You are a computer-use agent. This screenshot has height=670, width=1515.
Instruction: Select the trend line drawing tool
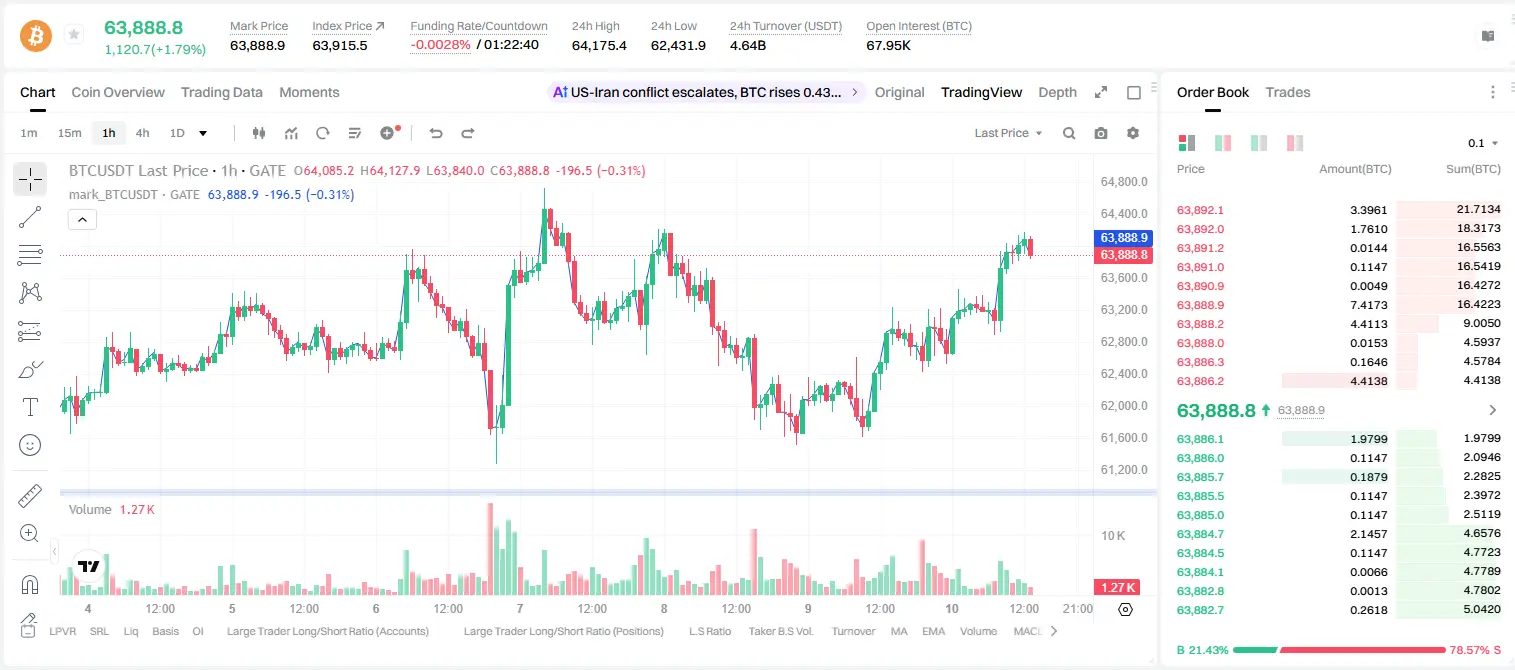[30, 217]
